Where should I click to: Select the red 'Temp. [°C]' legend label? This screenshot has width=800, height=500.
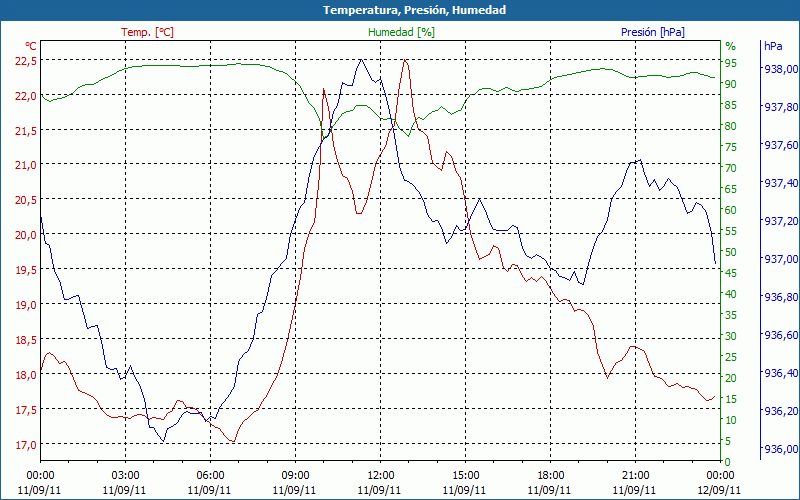click(x=147, y=32)
